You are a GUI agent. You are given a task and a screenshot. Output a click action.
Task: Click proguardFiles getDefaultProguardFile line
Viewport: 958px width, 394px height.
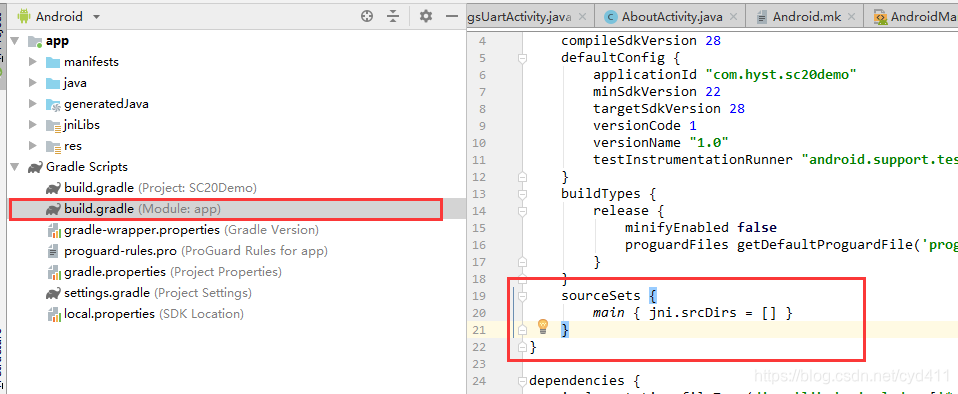pyautogui.click(x=791, y=245)
